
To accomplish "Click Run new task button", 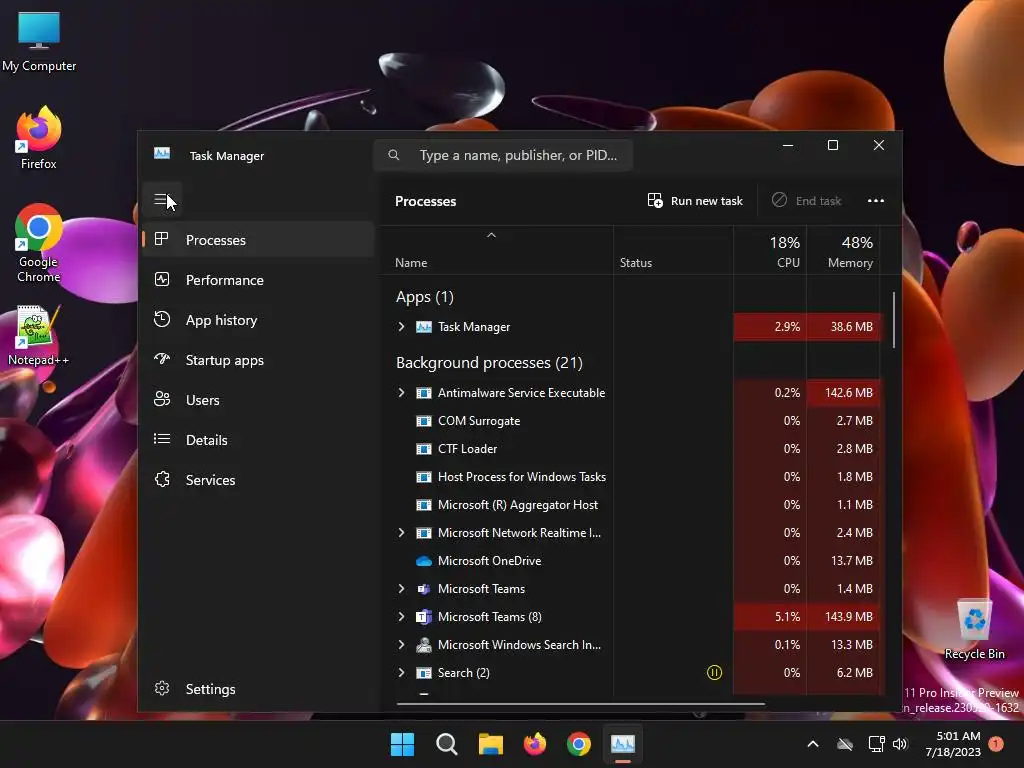I will [x=695, y=200].
